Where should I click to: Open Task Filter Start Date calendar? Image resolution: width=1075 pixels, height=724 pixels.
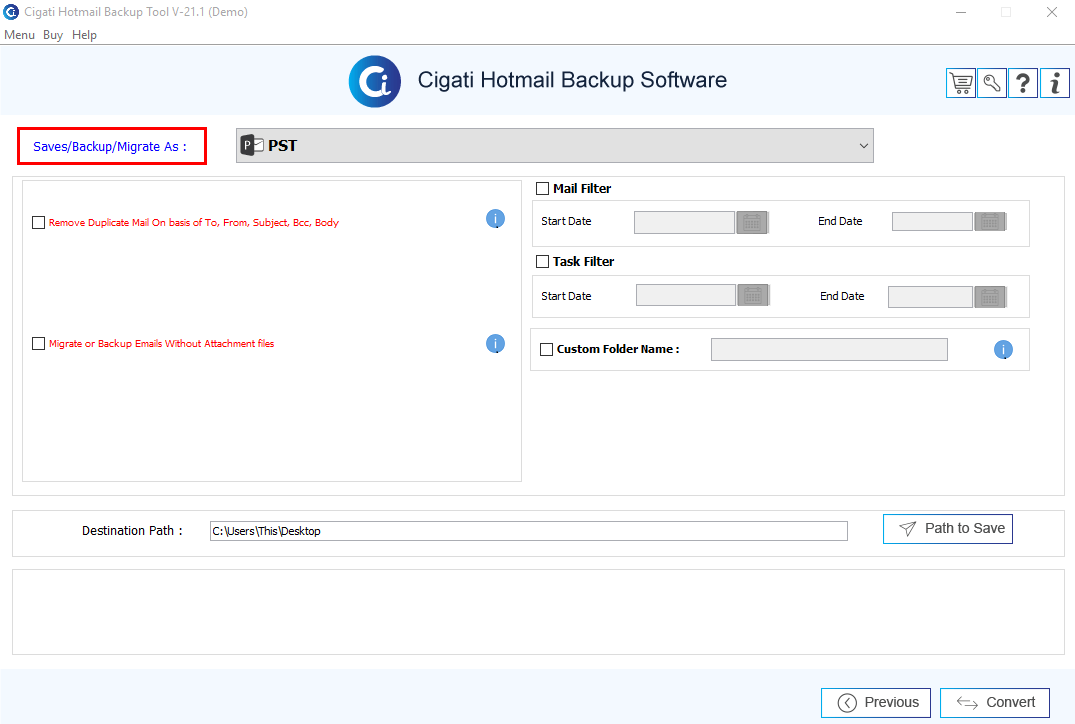(753, 295)
